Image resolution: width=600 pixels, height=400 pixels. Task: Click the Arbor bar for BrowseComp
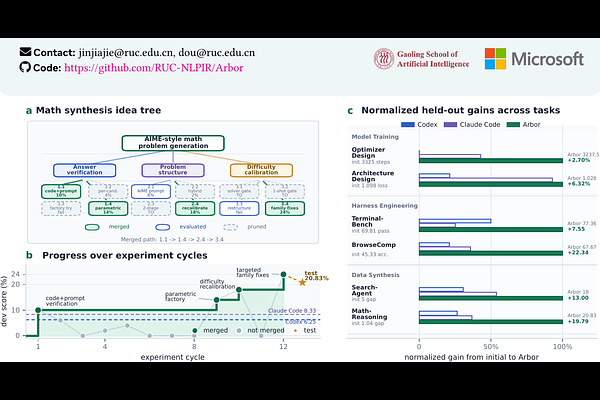click(x=491, y=253)
